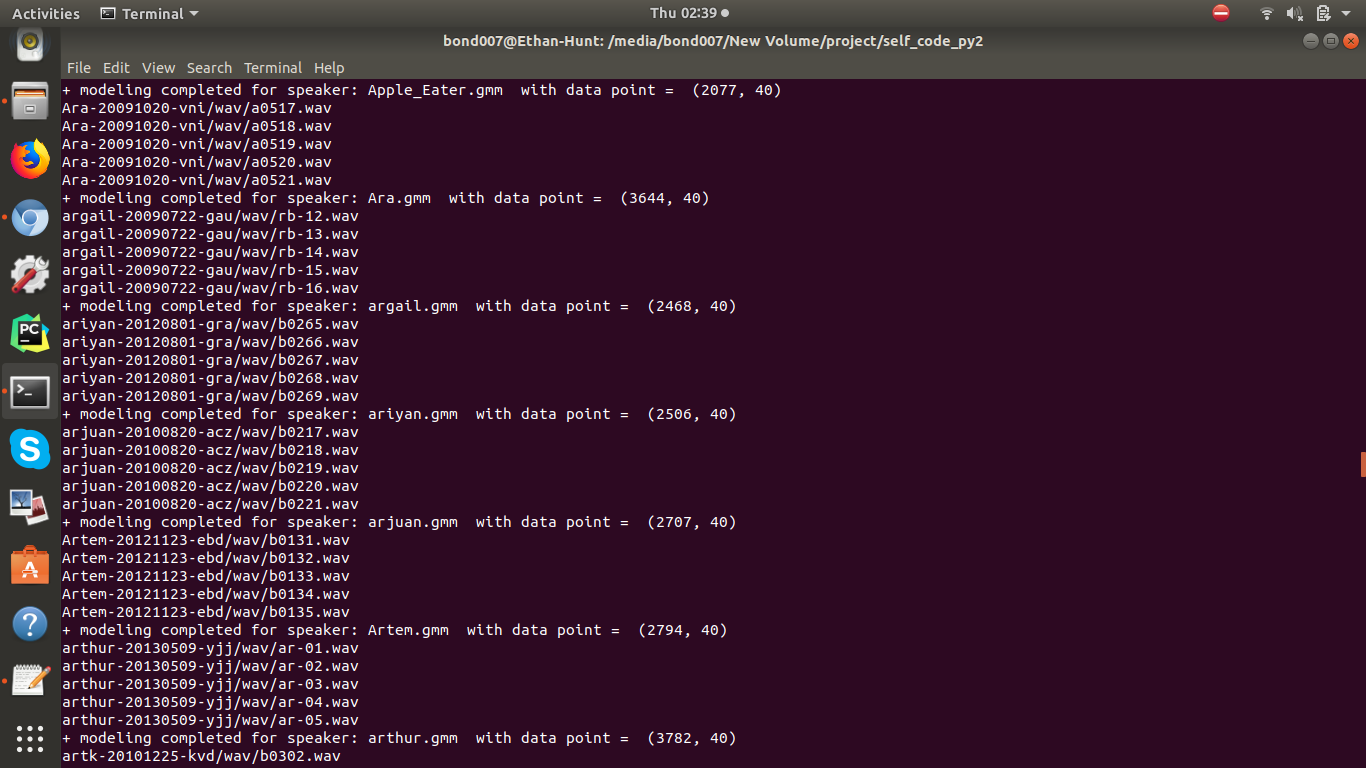Click text 'Ara-20091020-vni/wav/a0519.wav'
This screenshot has width=1366, height=768.
click(197, 144)
